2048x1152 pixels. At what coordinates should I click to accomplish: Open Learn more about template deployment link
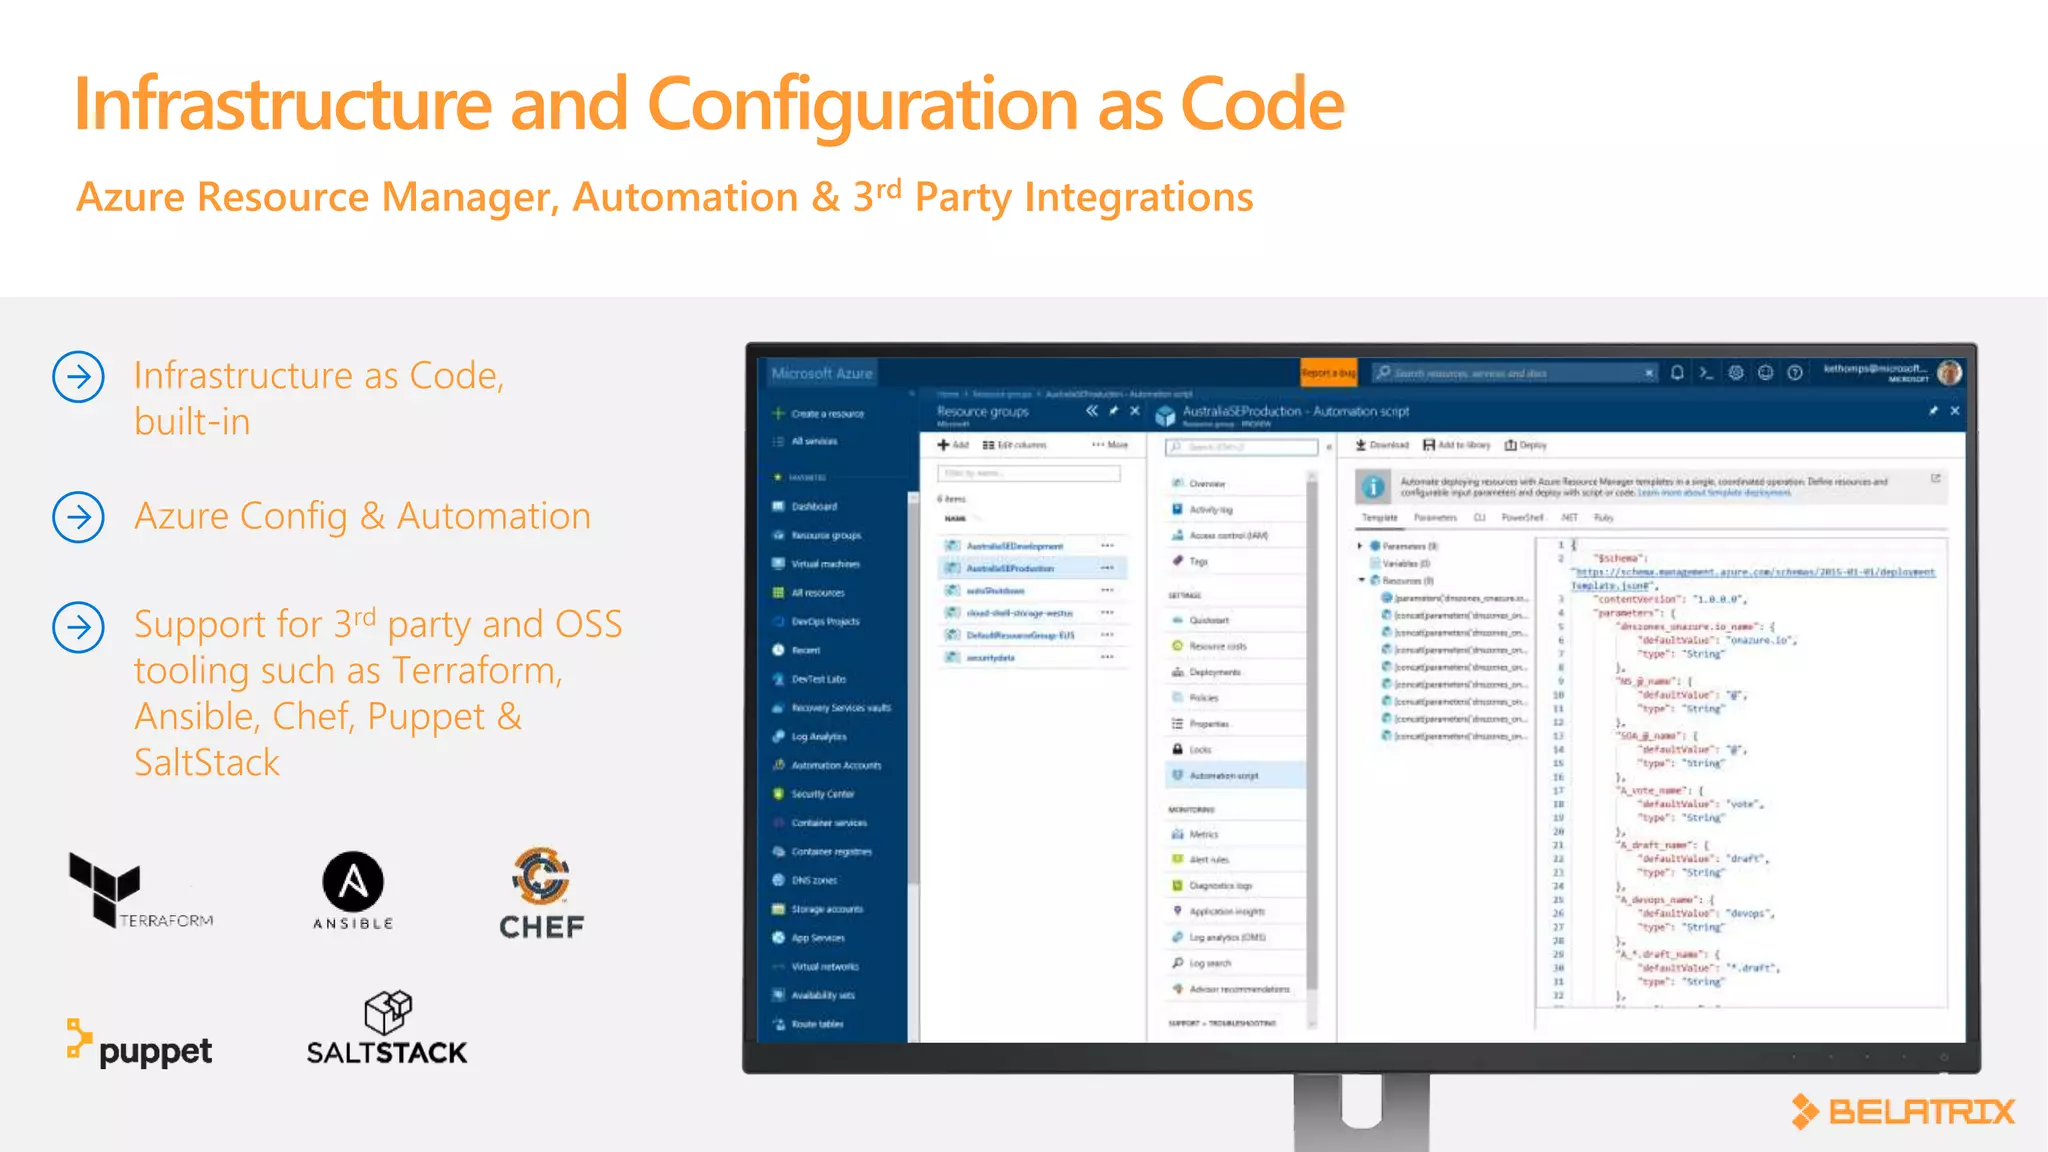pos(1714,493)
